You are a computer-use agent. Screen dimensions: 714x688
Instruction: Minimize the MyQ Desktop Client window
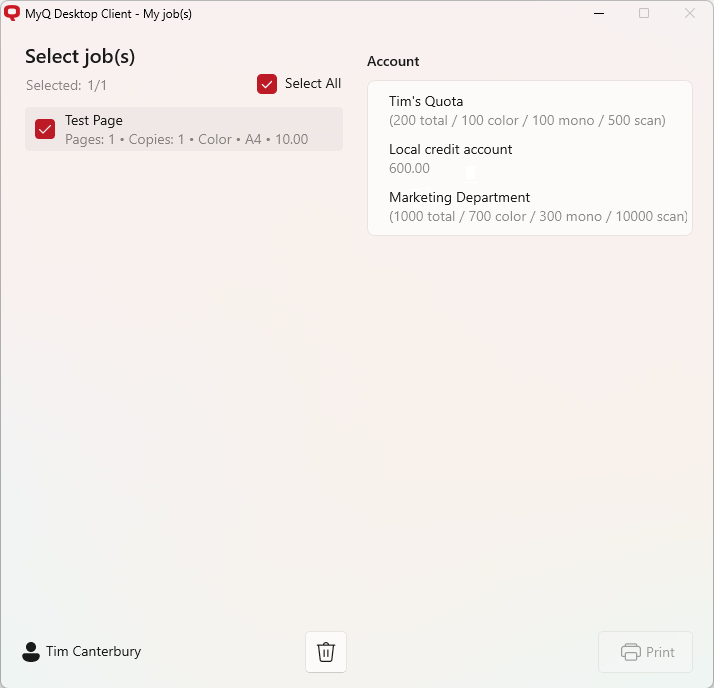pos(599,14)
